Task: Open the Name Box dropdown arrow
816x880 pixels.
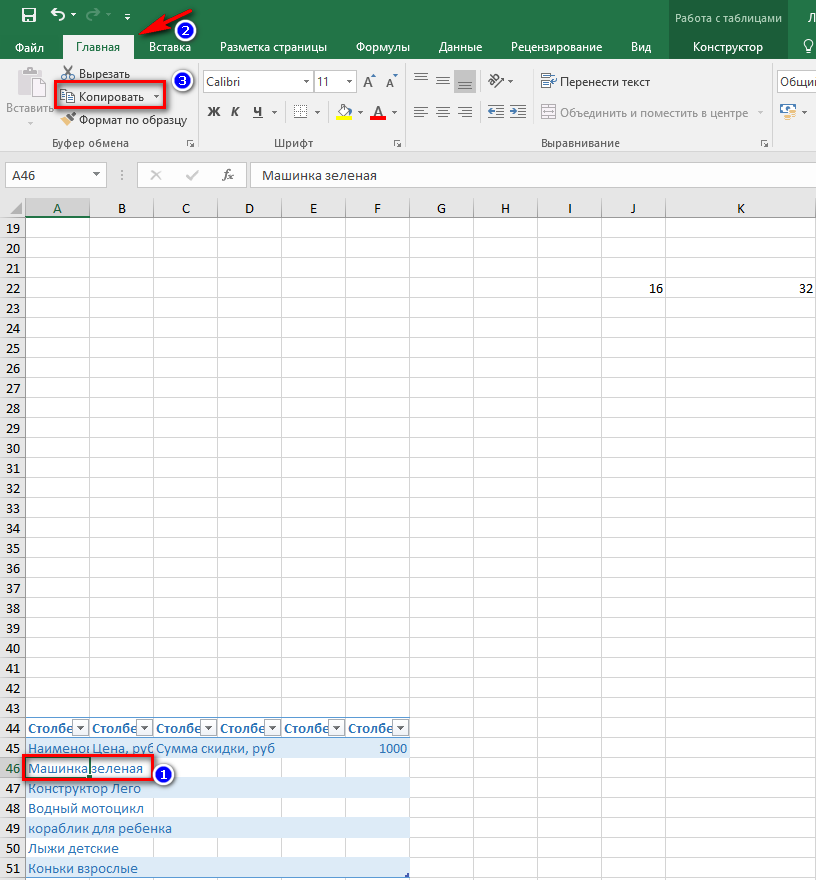Action: [x=97, y=176]
